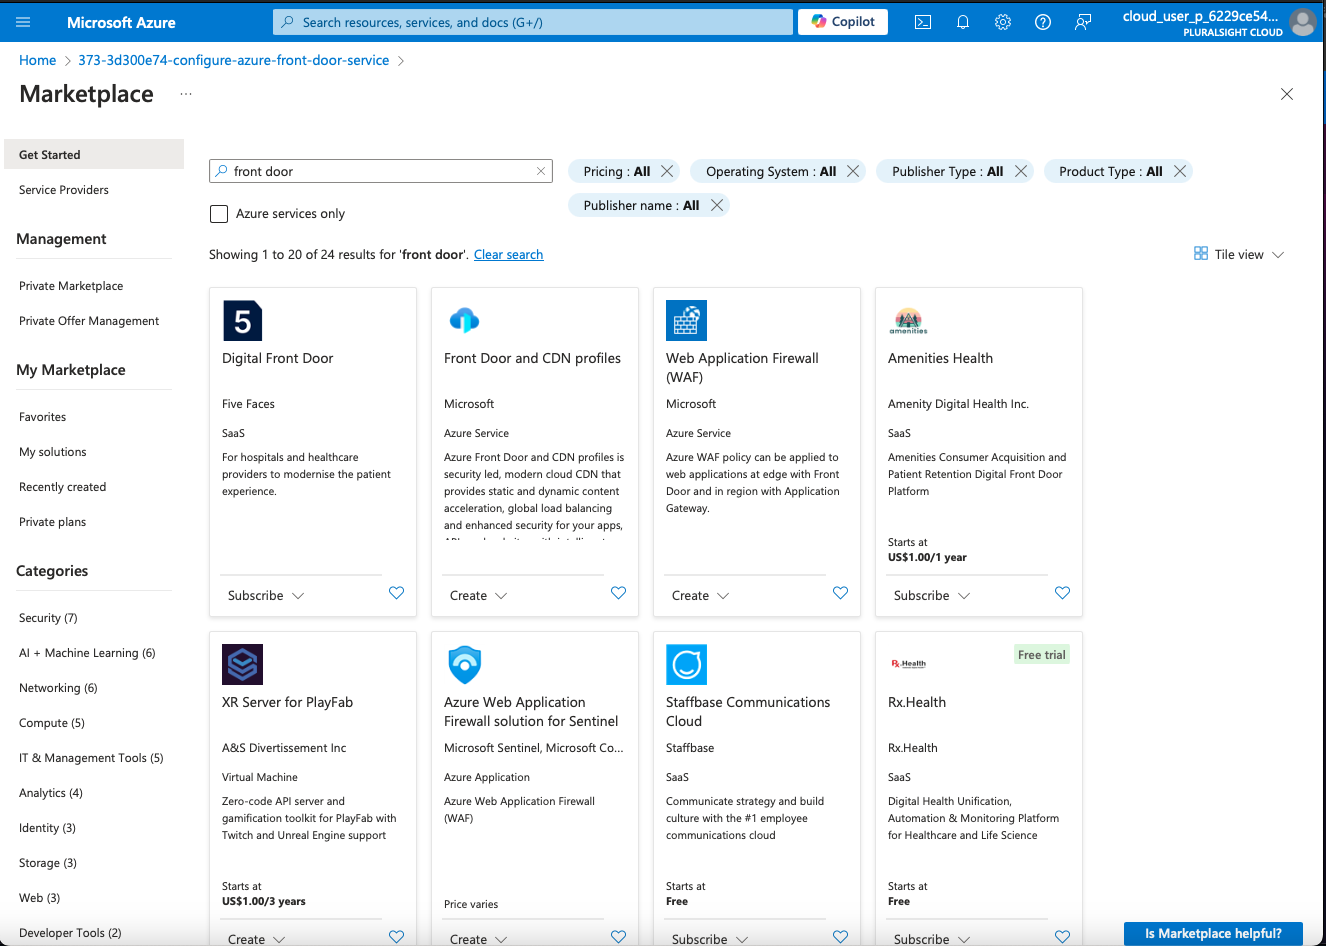Image resolution: width=1326 pixels, height=946 pixels.
Task: Open Favorites under My Marketplace
Action: [x=43, y=417]
